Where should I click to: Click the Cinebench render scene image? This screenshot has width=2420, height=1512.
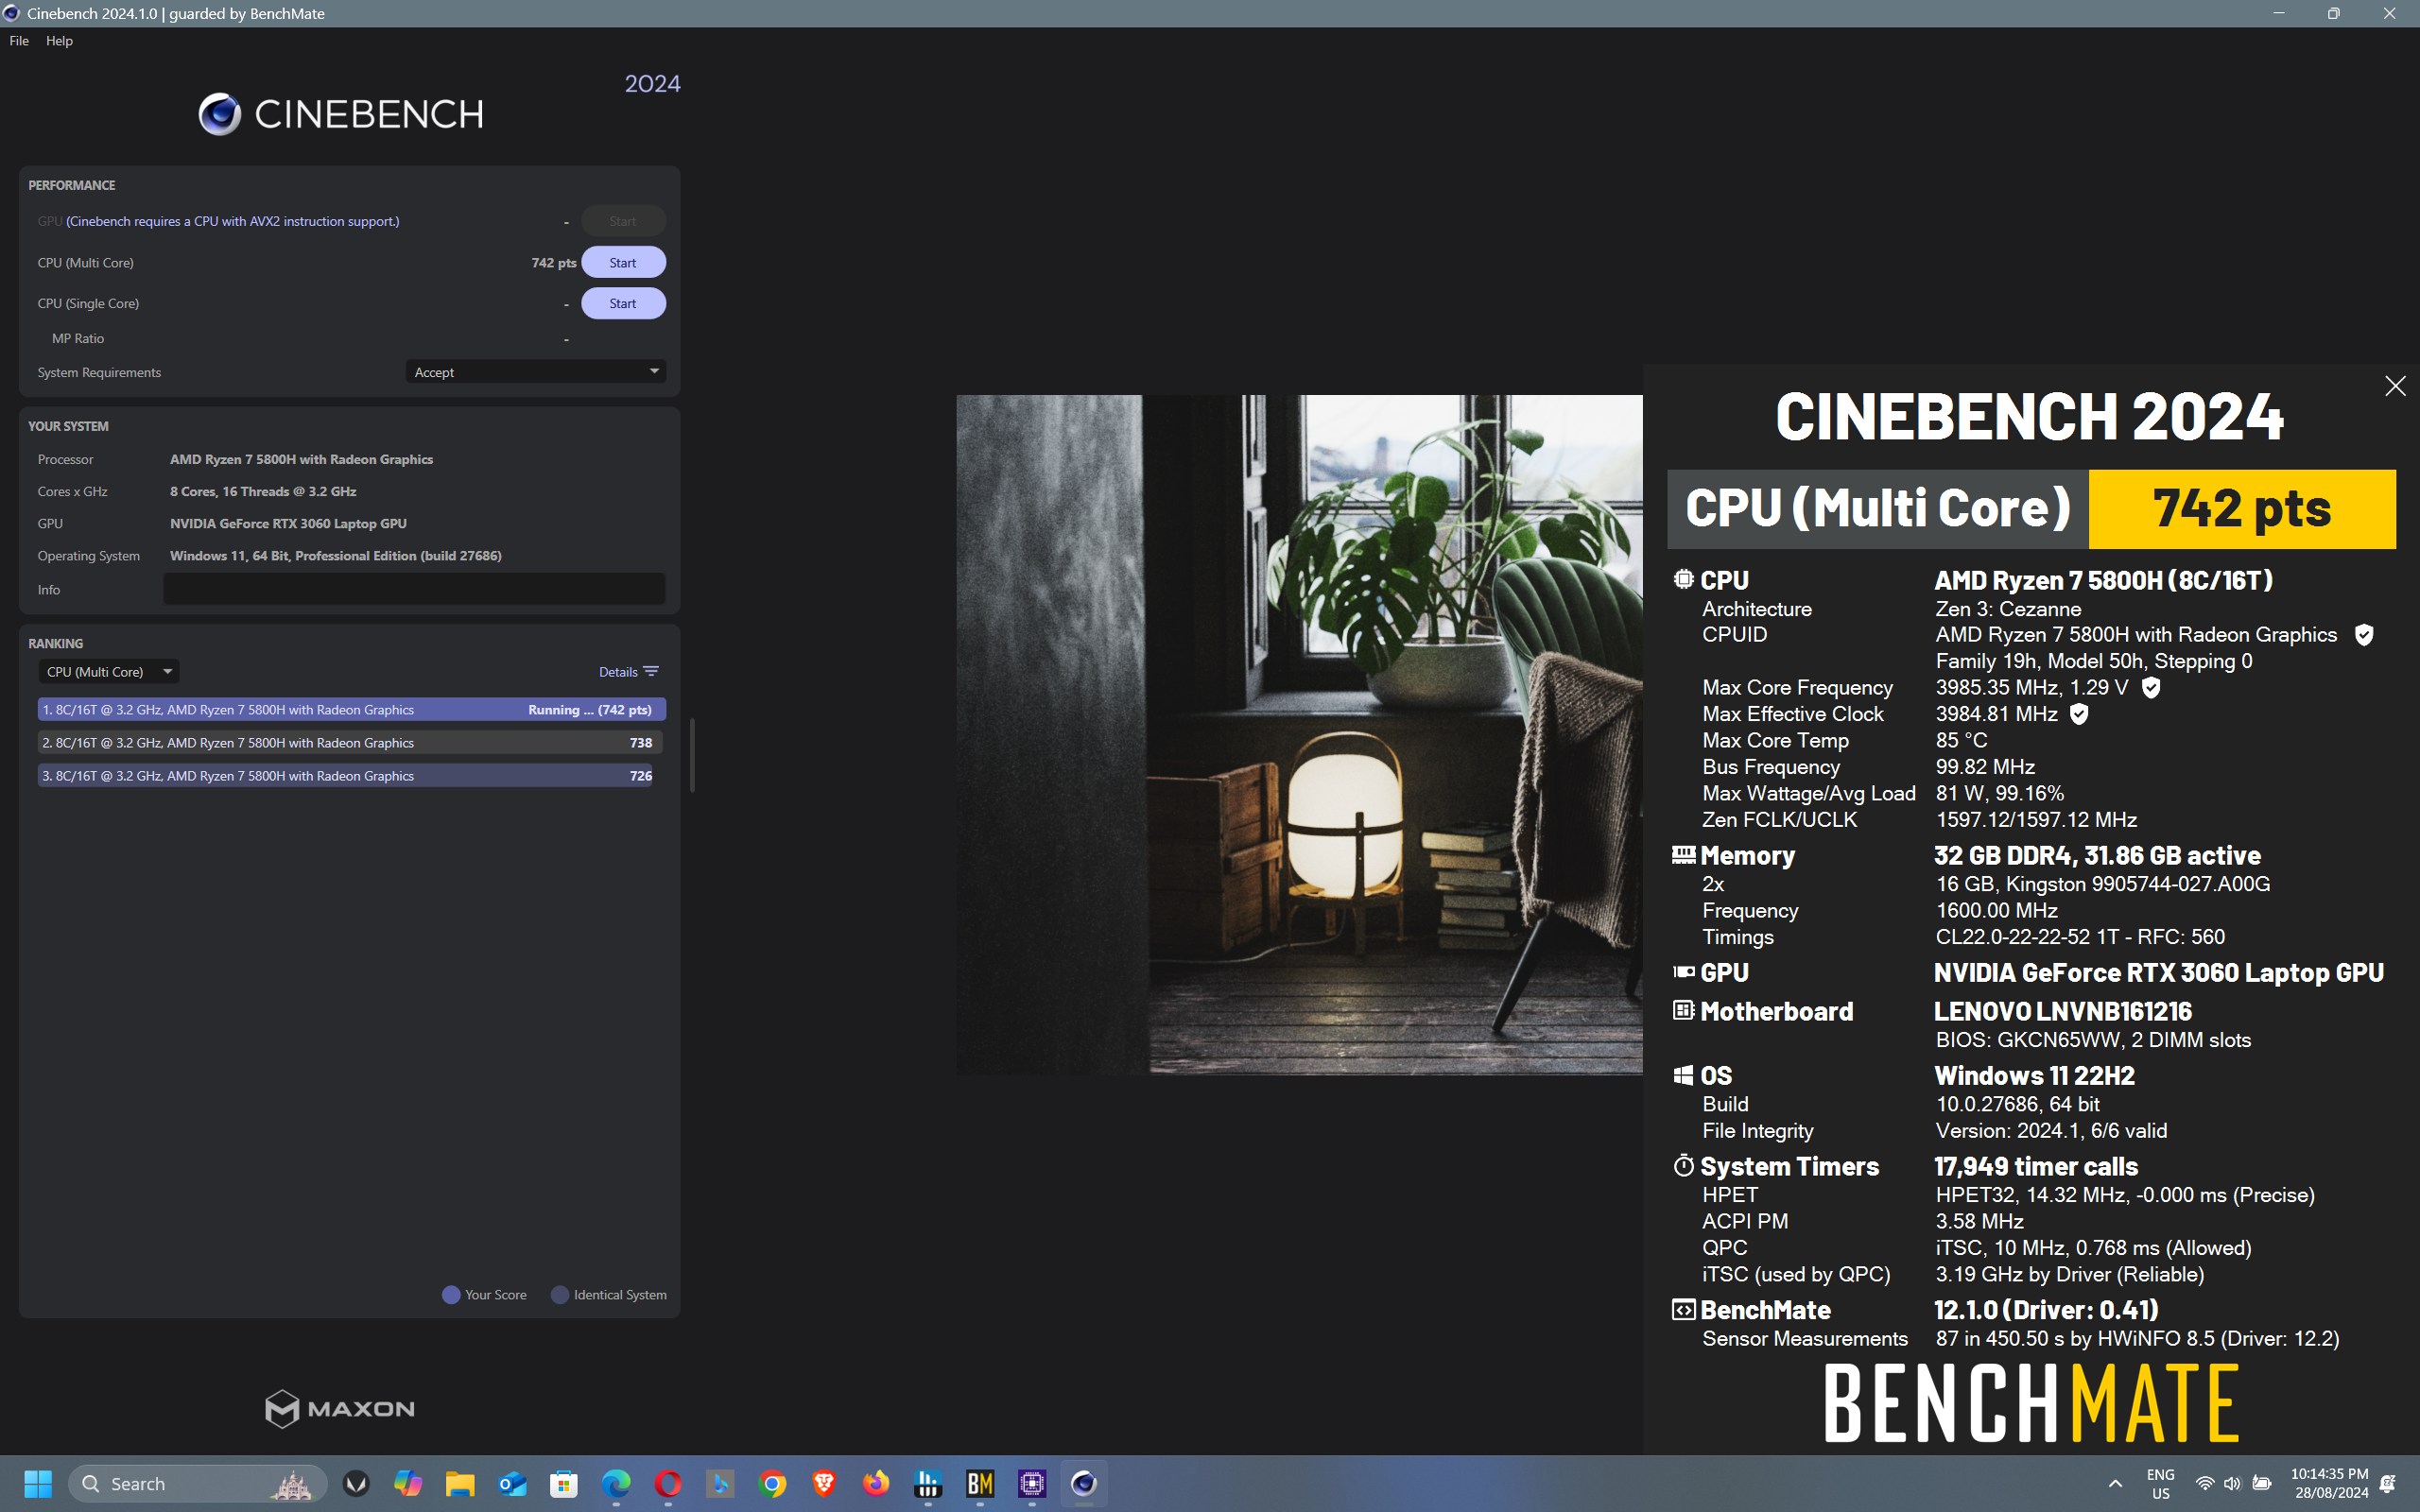[1299, 735]
